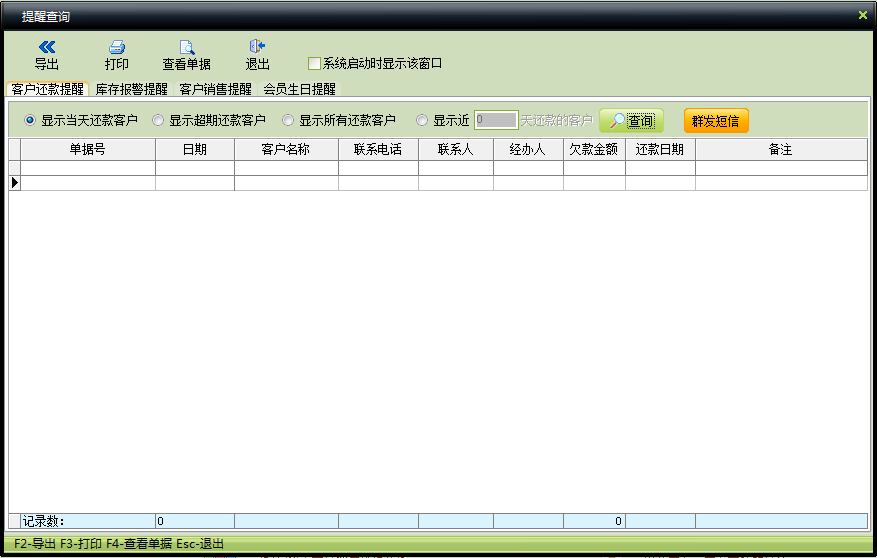Switch to 库存报警提醒 tab

tap(131, 89)
